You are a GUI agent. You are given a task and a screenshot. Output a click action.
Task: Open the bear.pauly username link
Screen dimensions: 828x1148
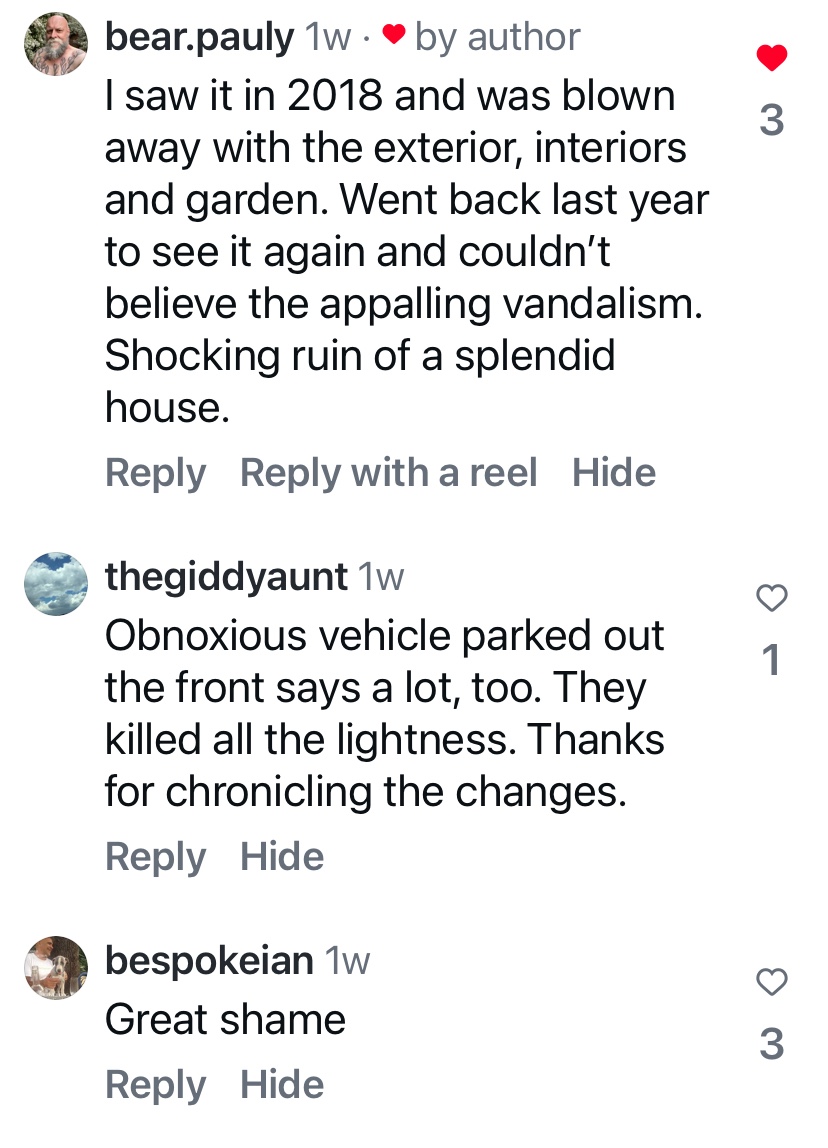[x=199, y=38]
